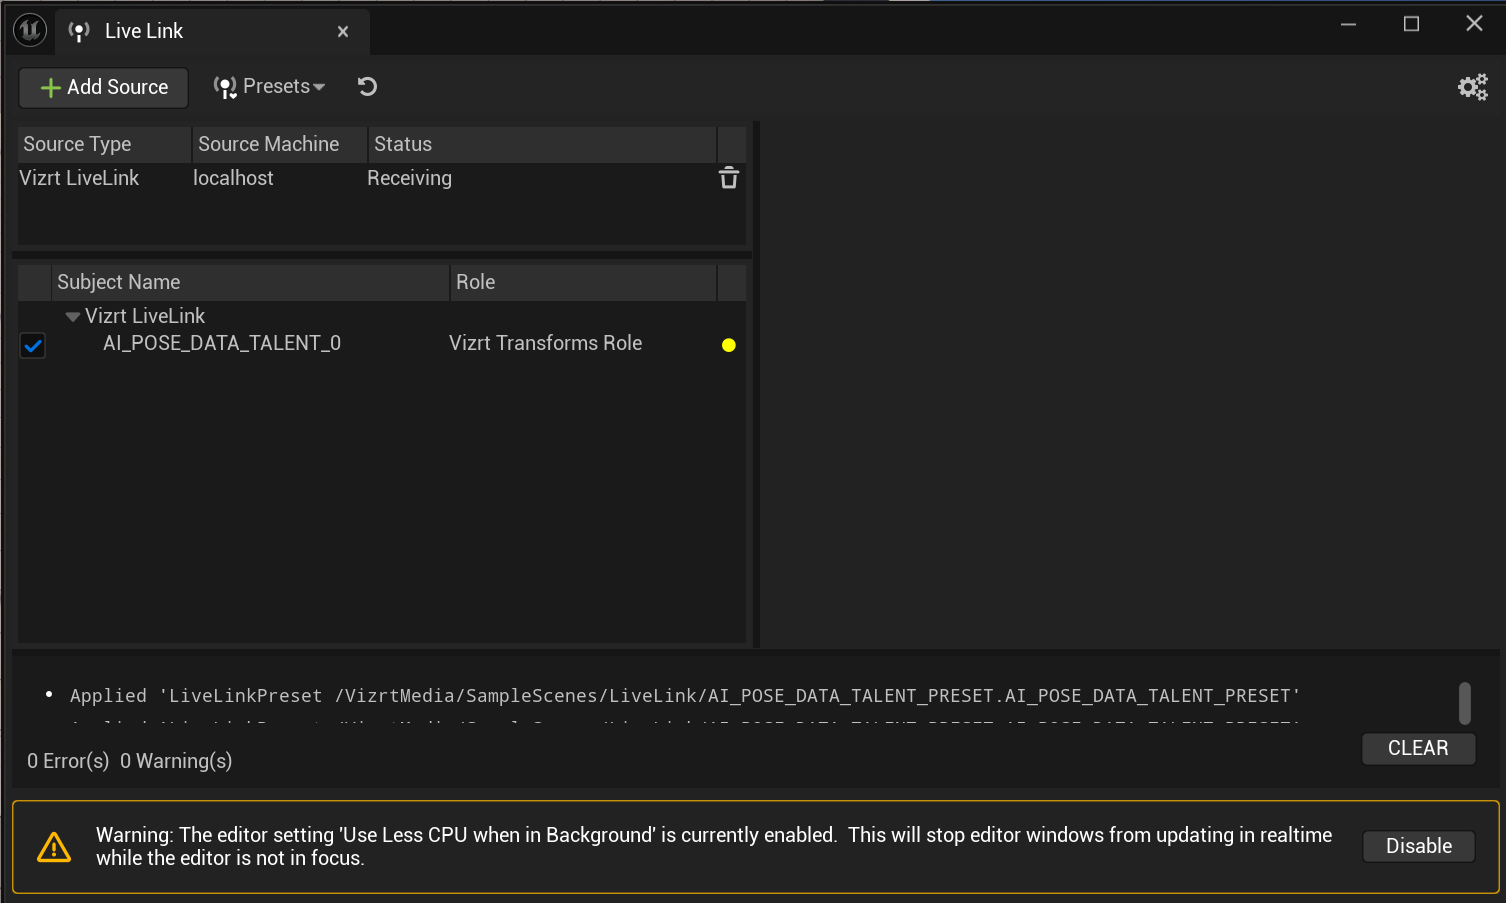Open Live Link settings gears icon
Viewport: 1506px width, 903px height.
click(x=1472, y=88)
